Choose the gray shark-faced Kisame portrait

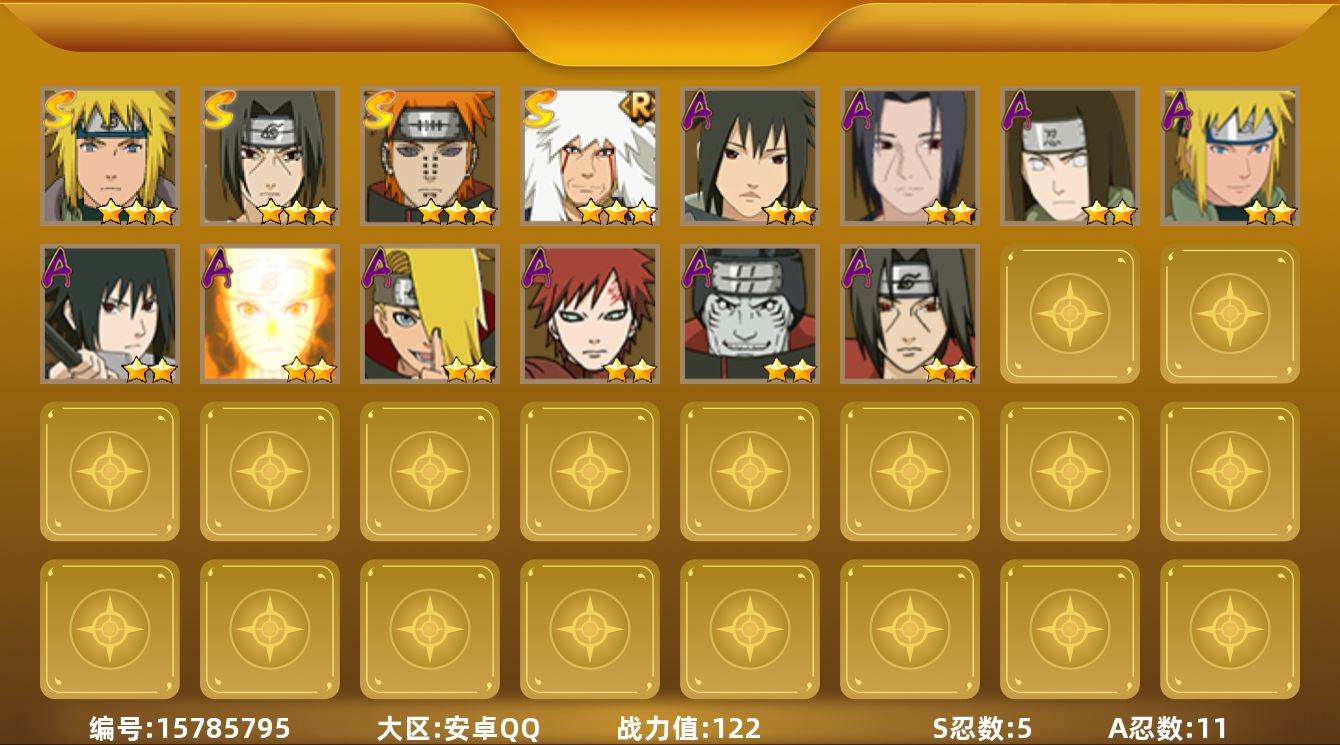pos(750,314)
